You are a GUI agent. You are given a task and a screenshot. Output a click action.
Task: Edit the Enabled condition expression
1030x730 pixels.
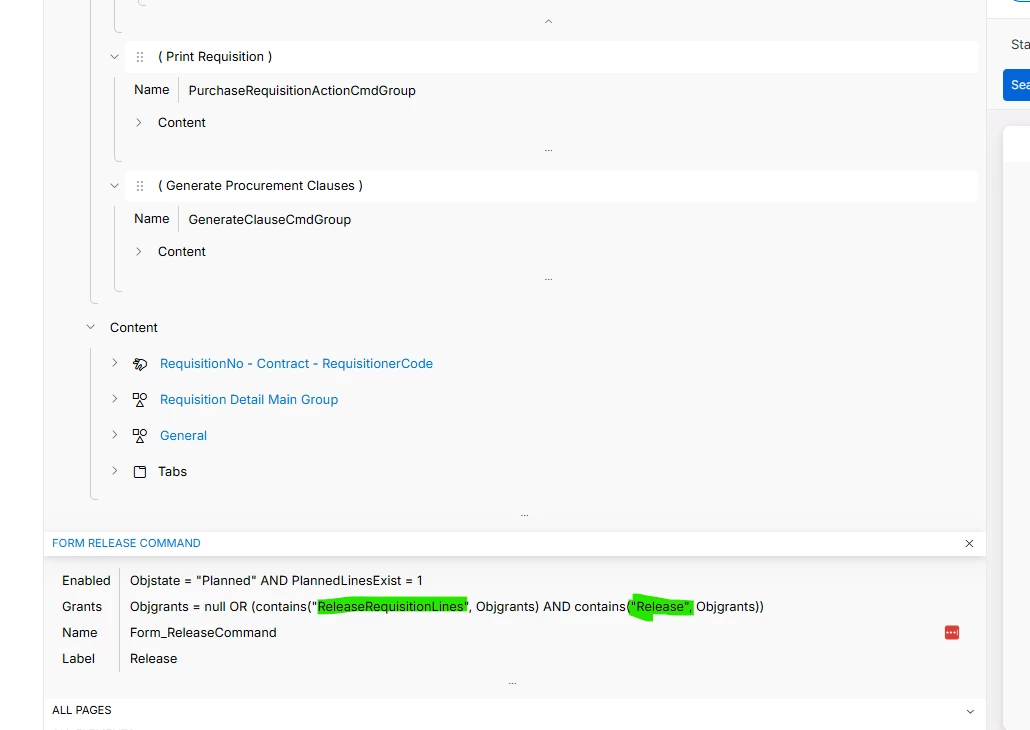click(276, 580)
